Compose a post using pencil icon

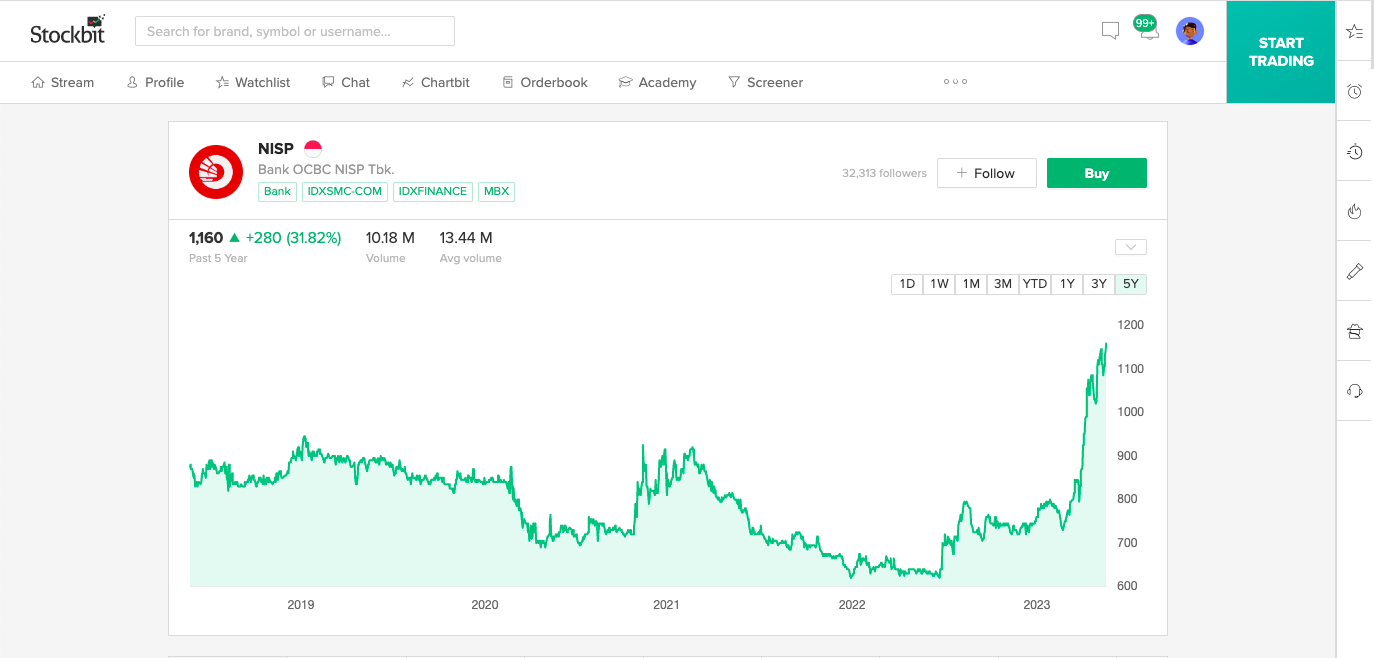(1354, 271)
